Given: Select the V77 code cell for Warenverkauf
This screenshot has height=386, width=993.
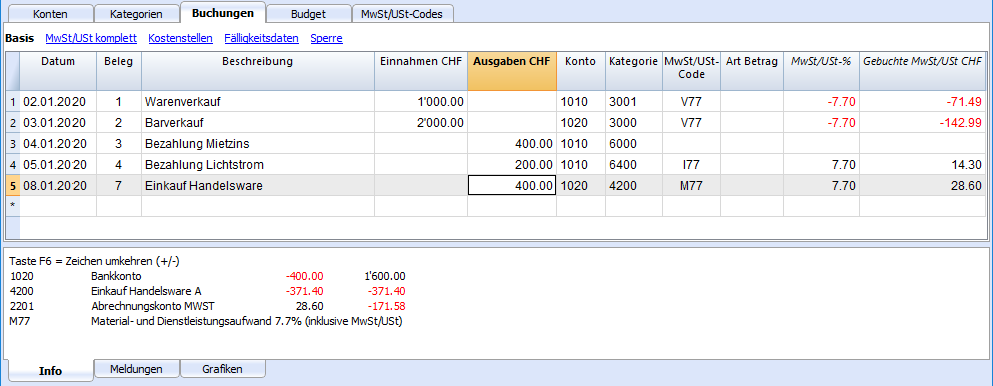Looking at the screenshot, I should pos(692,101).
